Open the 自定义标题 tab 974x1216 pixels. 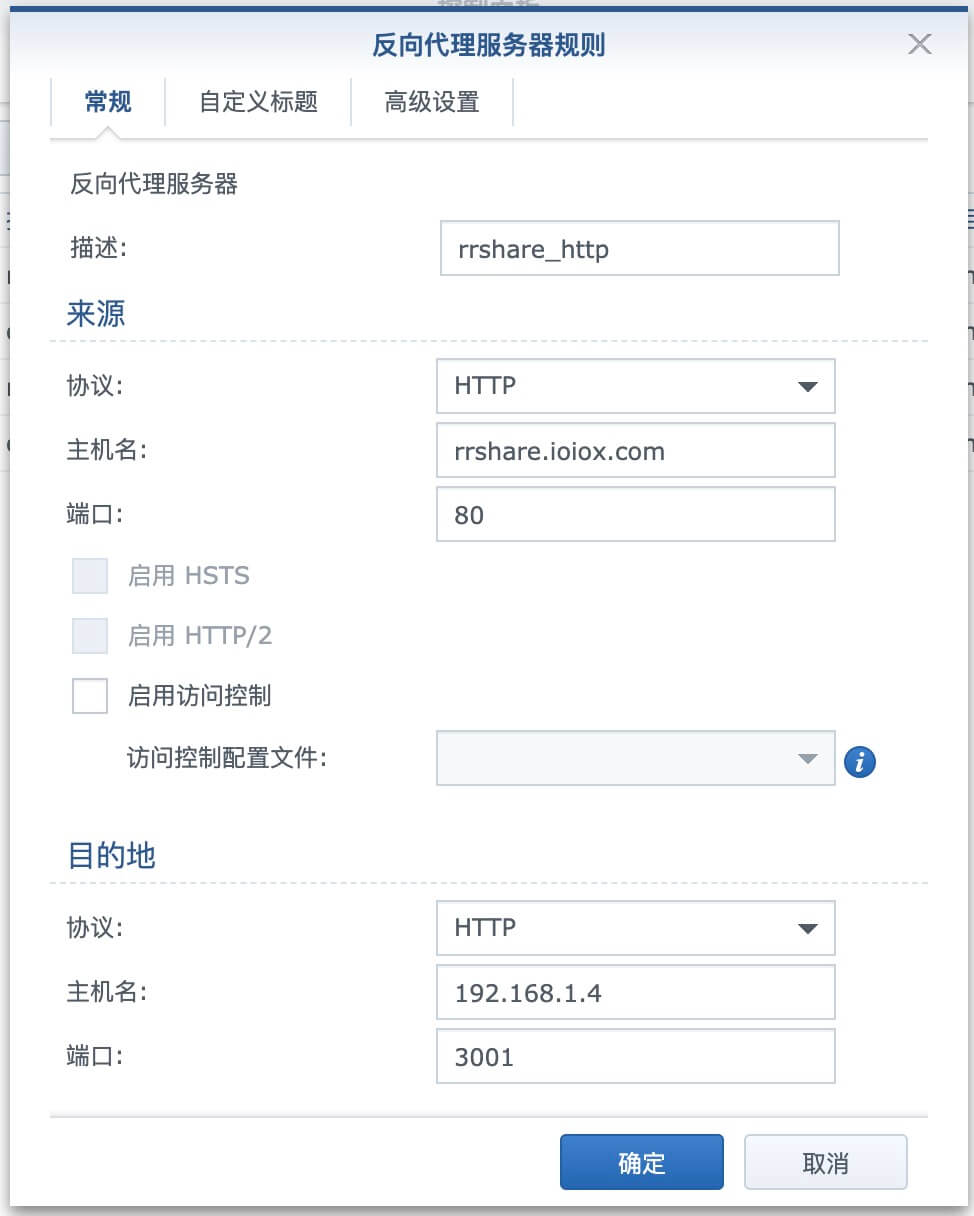tap(258, 102)
